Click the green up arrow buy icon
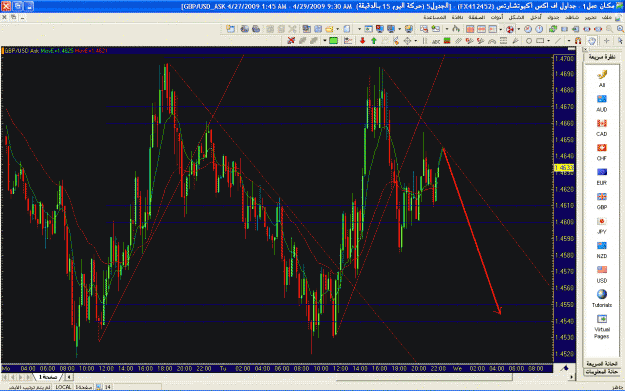The image size is (625, 391). pyautogui.click(x=374, y=41)
